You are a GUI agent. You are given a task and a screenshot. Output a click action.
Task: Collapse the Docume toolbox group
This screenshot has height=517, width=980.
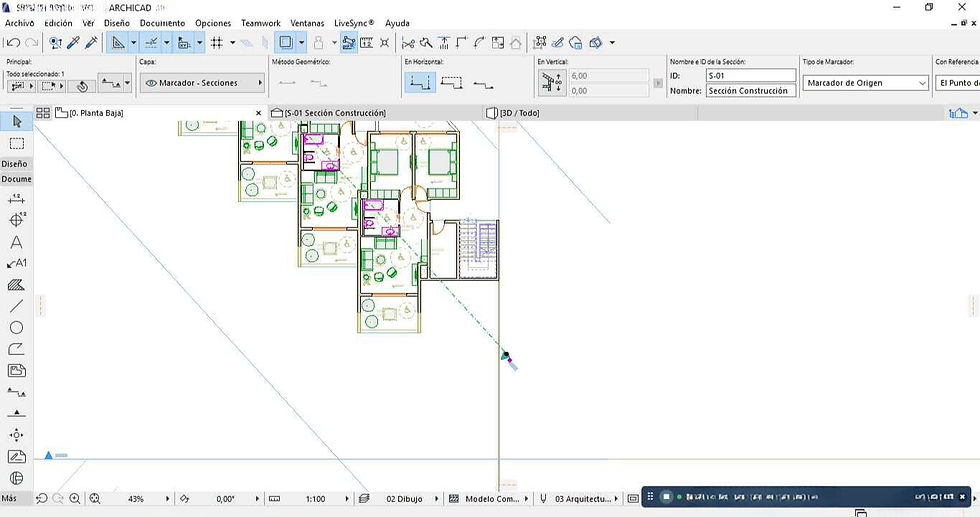click(x=16, y=179)
